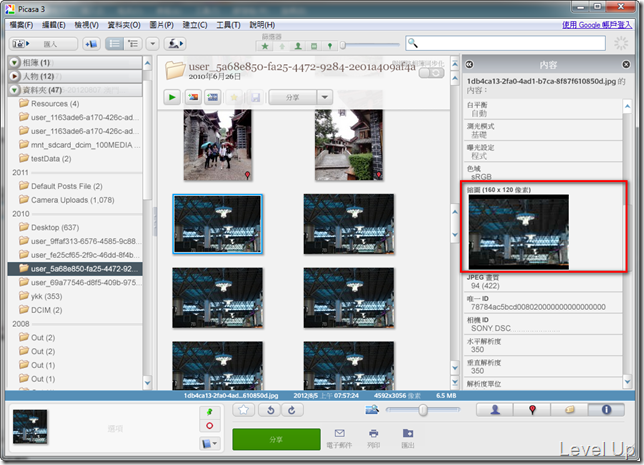Close the 內容 properties panel
The height and width of the screenshot is (465, 644).
click(626, 64)
